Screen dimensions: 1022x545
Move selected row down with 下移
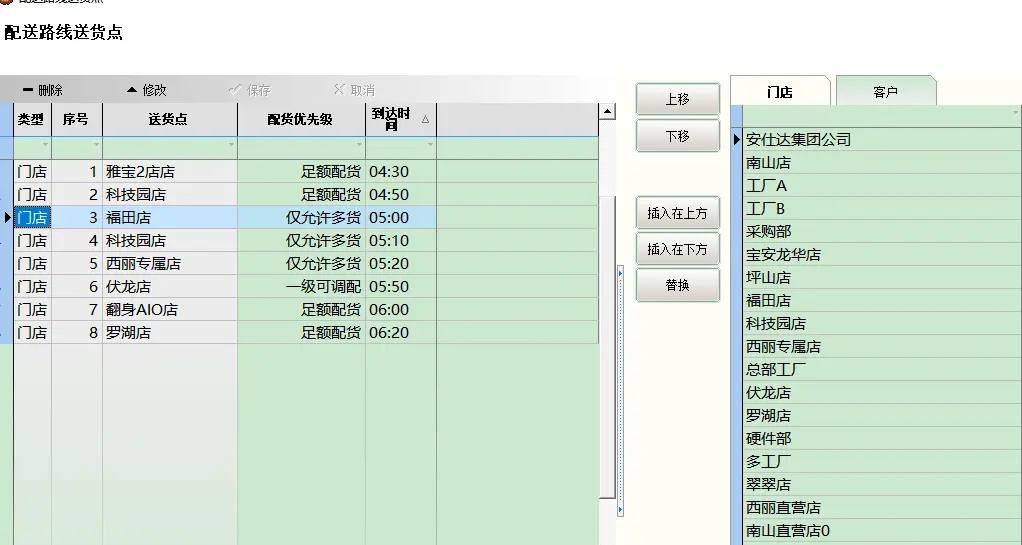point(678,136)
